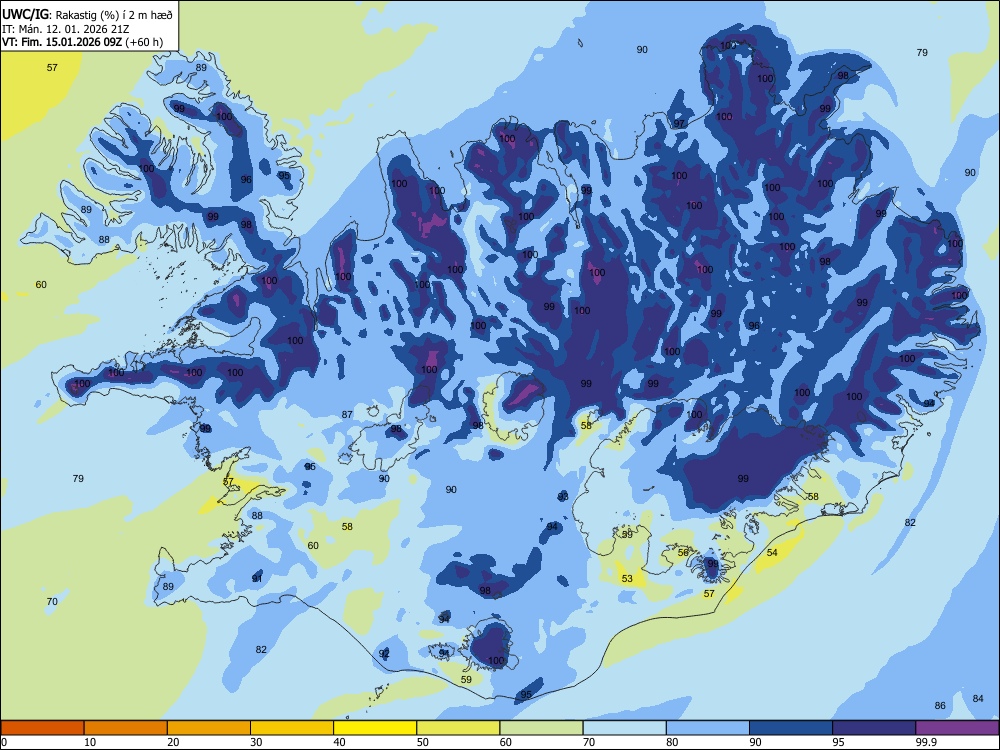Pick the 20–30 legend color segment
Image resolution: width=1000 pixels, height=750 pixels.
tap(209, 728)
